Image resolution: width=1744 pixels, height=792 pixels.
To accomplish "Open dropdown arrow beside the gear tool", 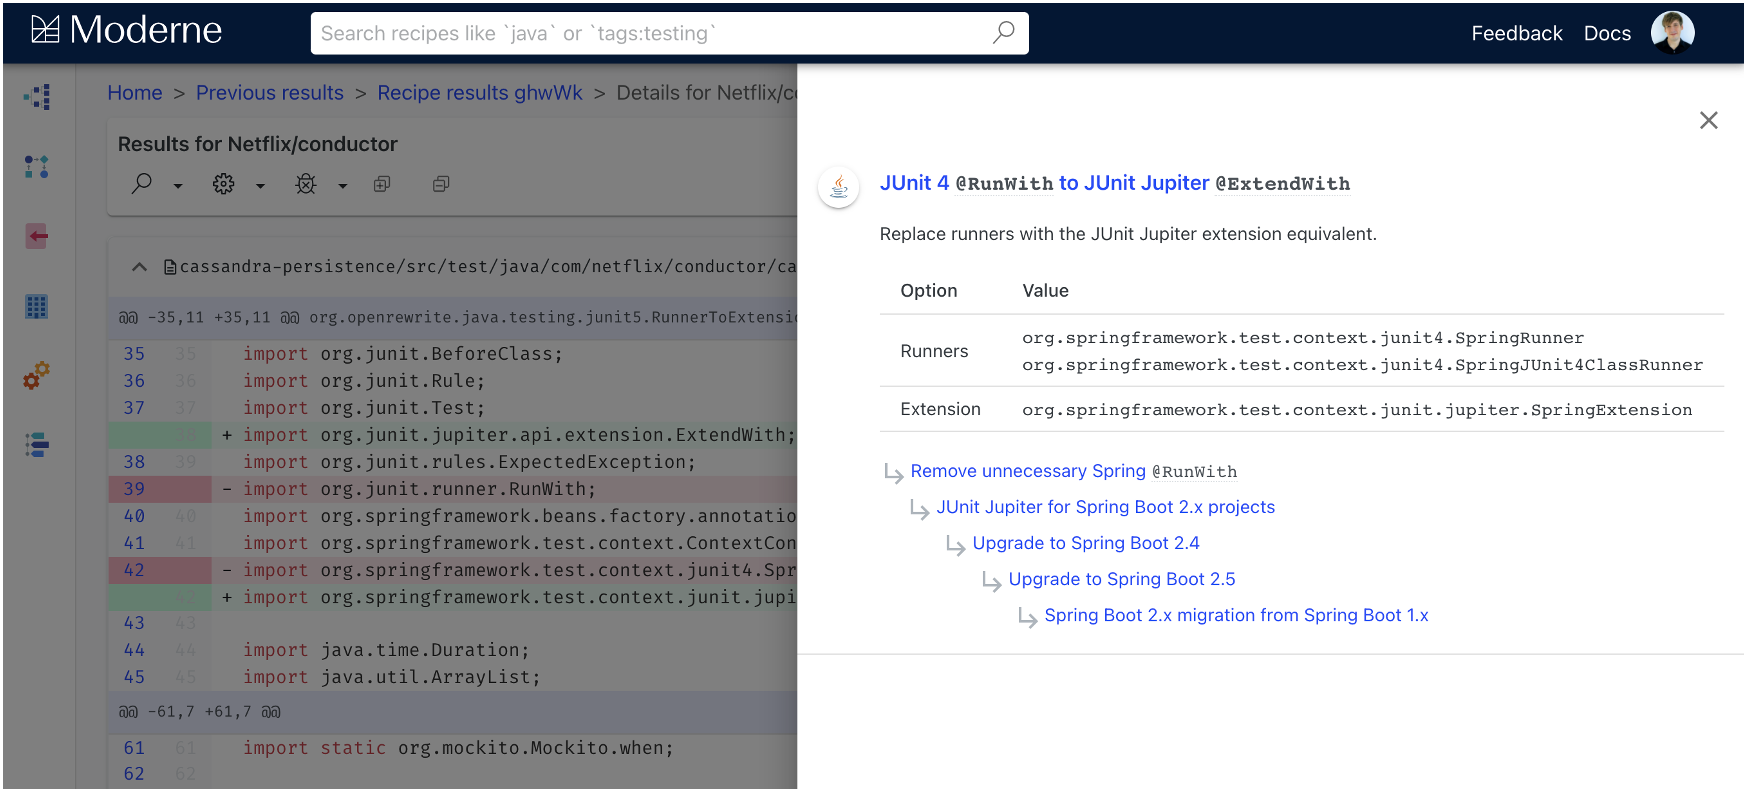I will (x=260, y=186).
